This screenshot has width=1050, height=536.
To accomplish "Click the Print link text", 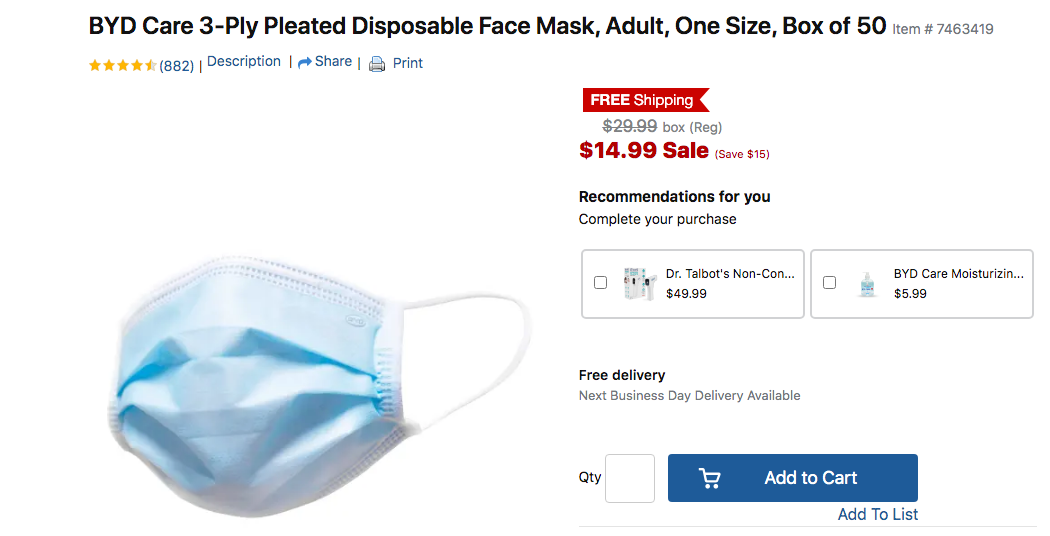I will click(408, 63).
